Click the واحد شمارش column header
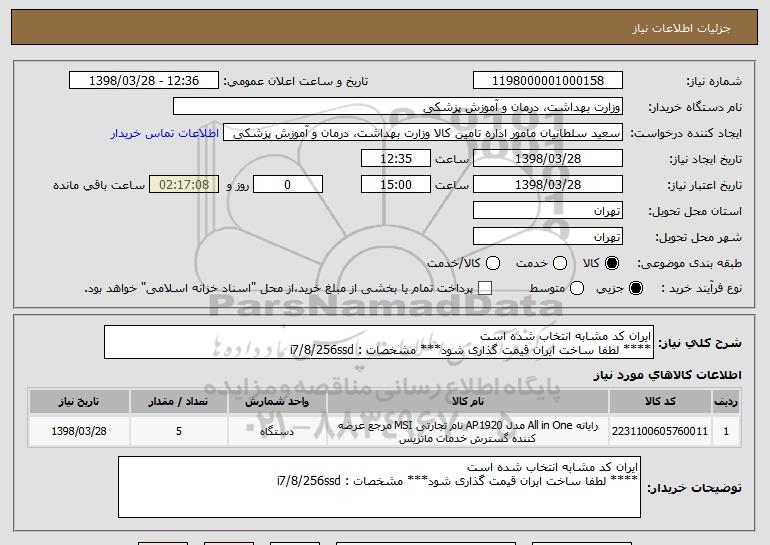Viewport: 770px width, 545px height. pos(277,402)
